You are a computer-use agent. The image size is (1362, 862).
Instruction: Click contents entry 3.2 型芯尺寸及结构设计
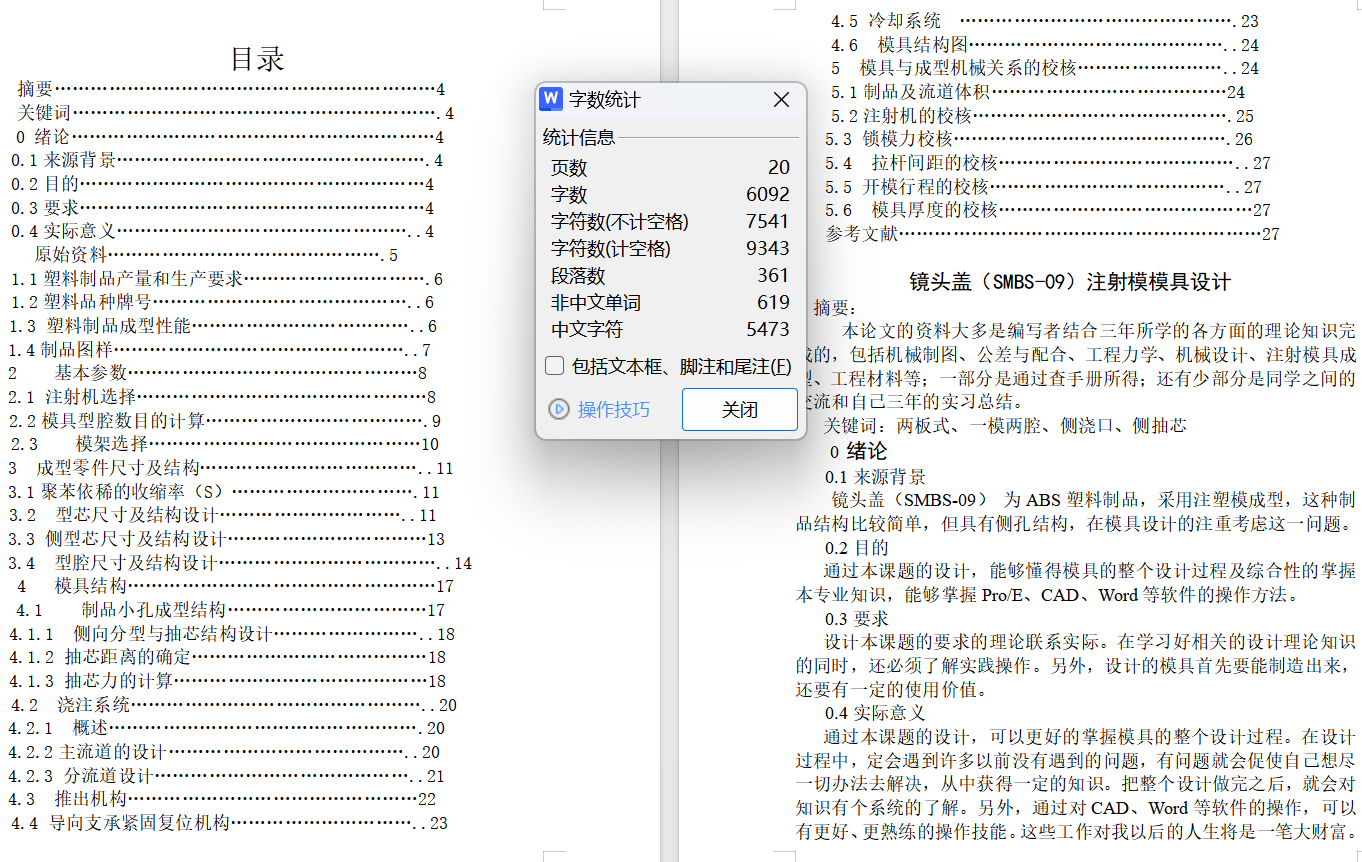click(223, 516)
